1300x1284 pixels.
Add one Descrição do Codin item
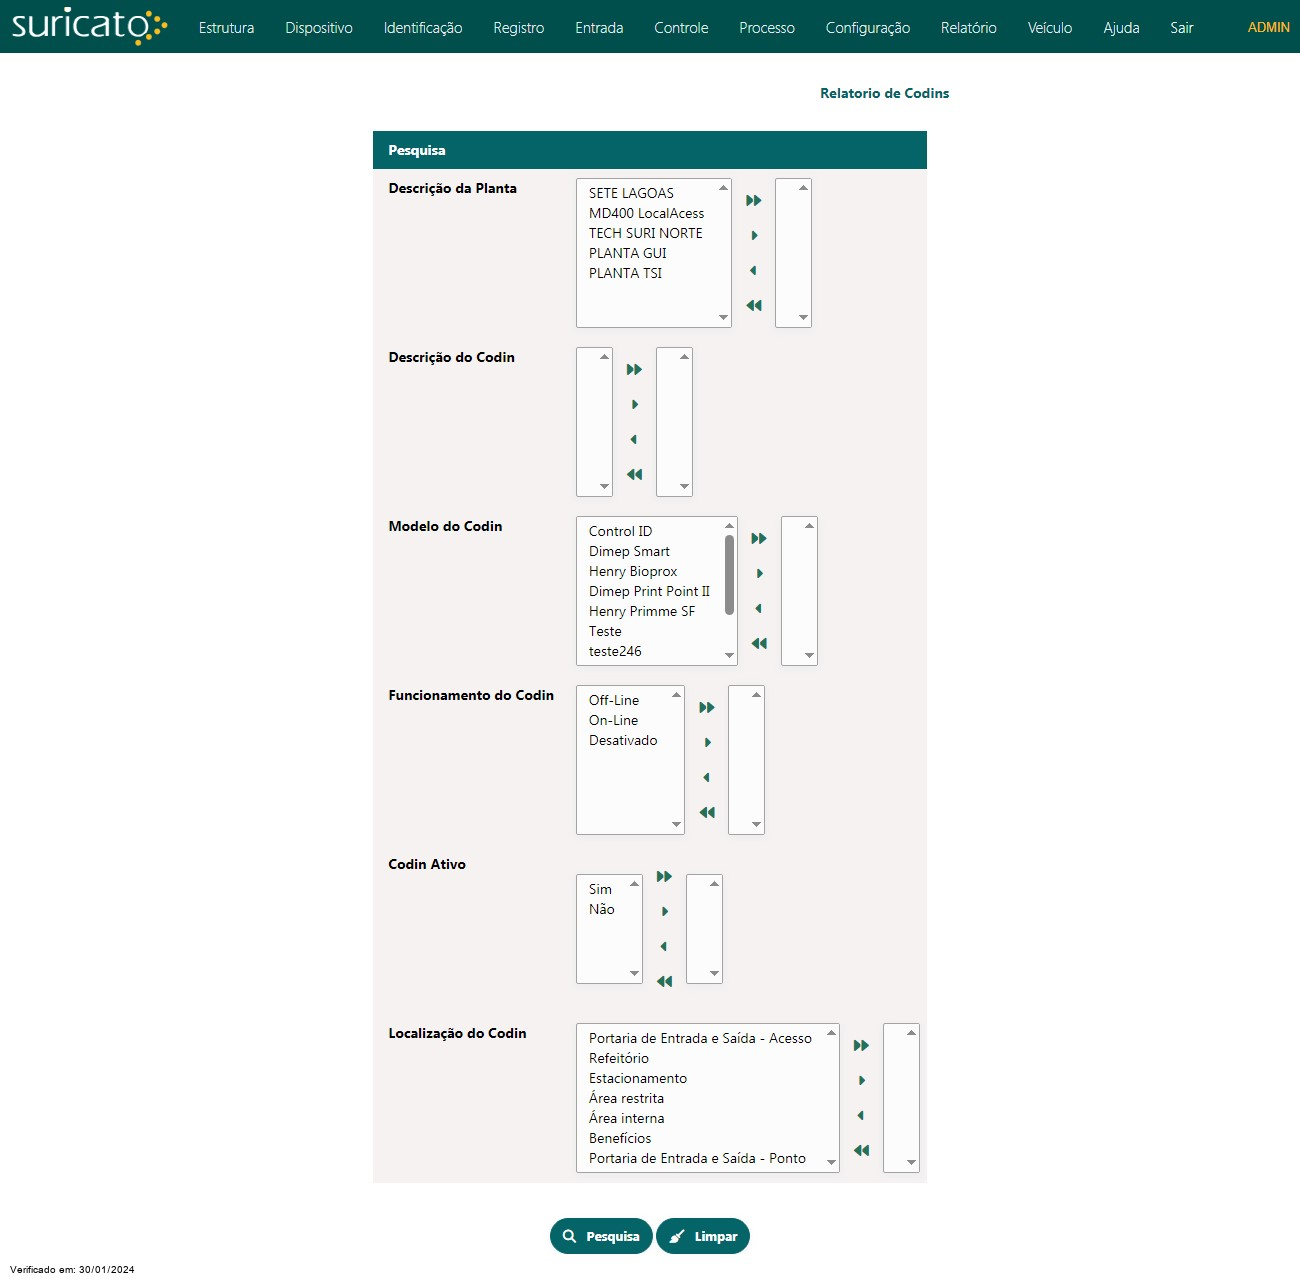tap(634, 405)
